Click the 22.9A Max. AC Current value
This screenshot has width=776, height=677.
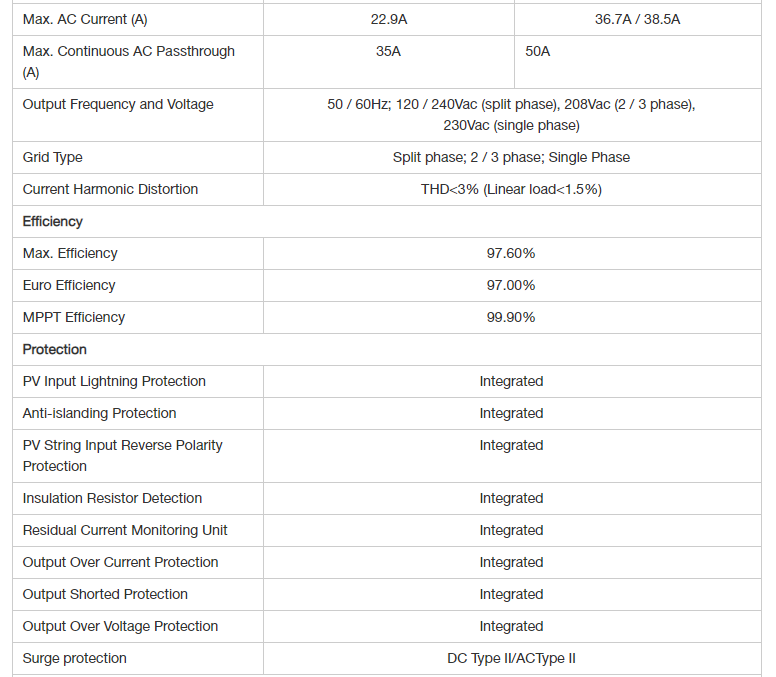click(x=388, y=19)
